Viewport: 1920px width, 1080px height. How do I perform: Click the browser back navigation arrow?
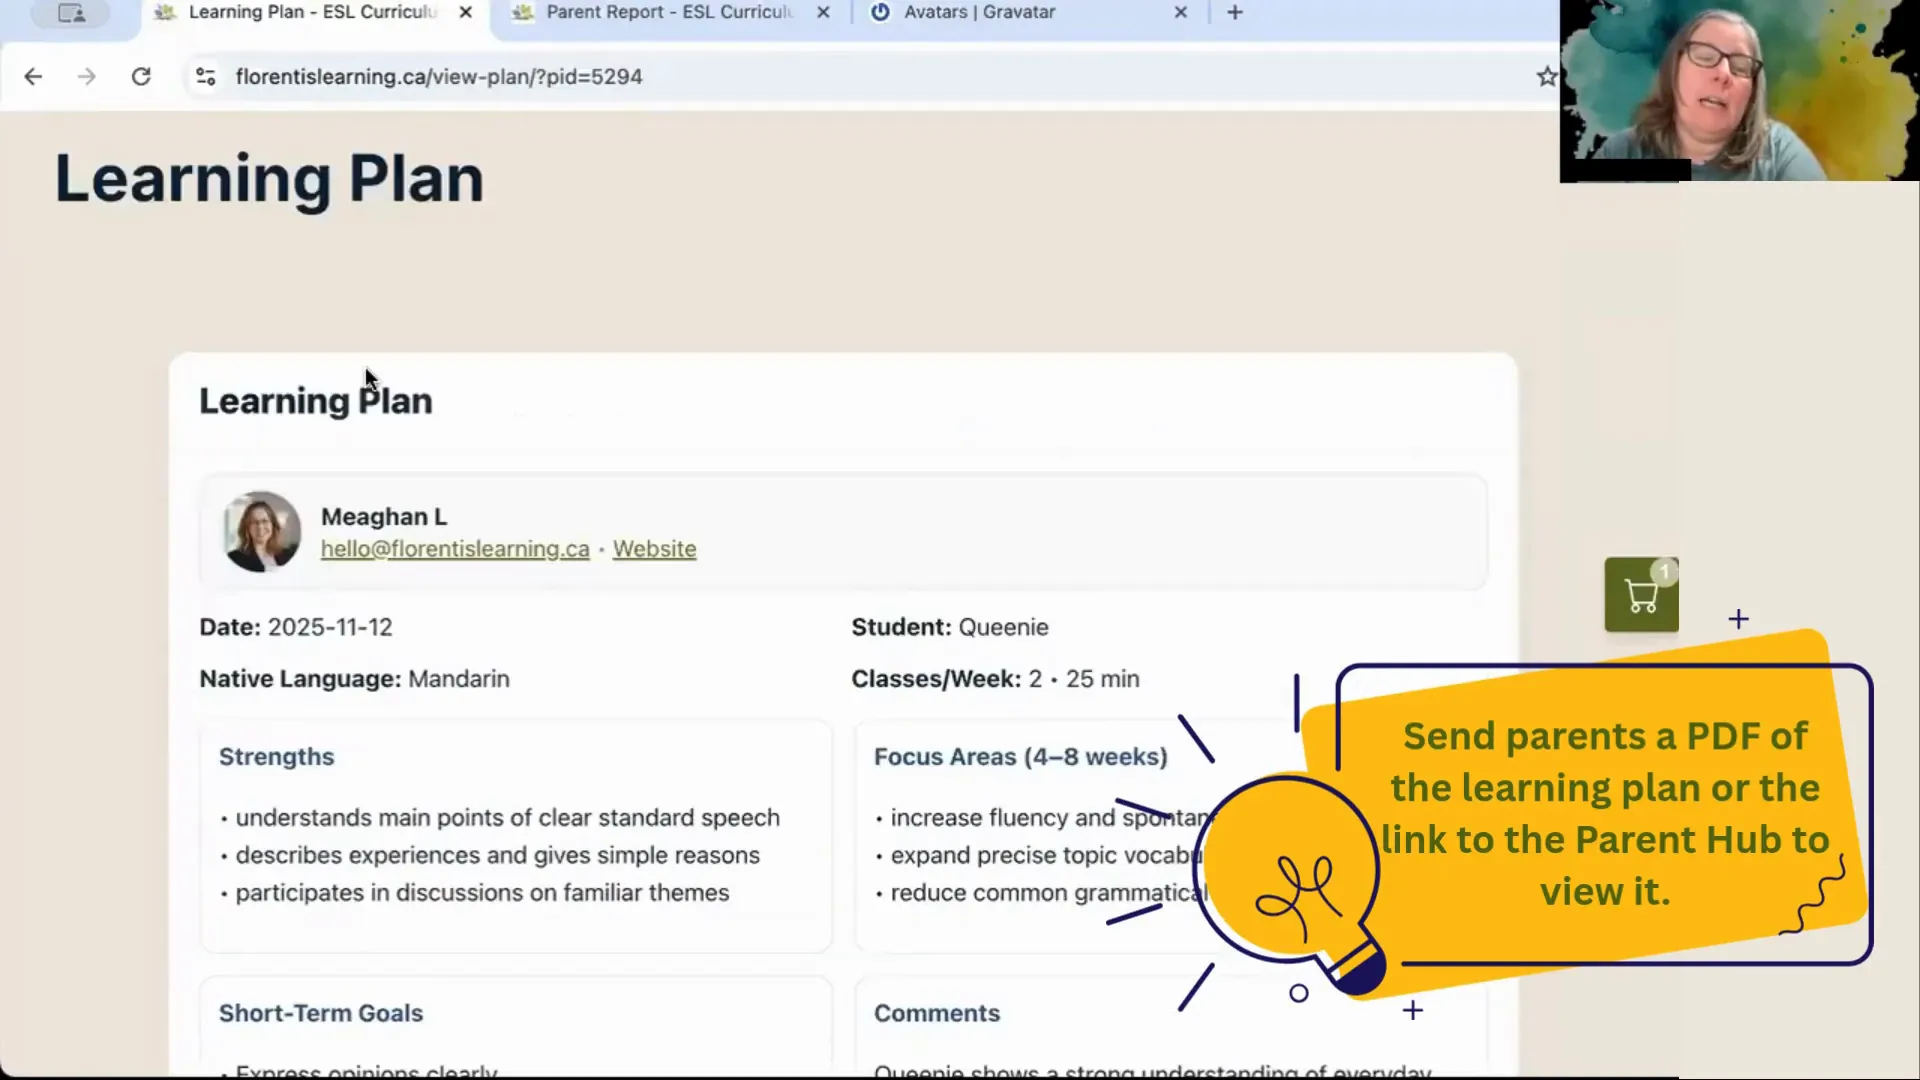click(x=33, y=76)
